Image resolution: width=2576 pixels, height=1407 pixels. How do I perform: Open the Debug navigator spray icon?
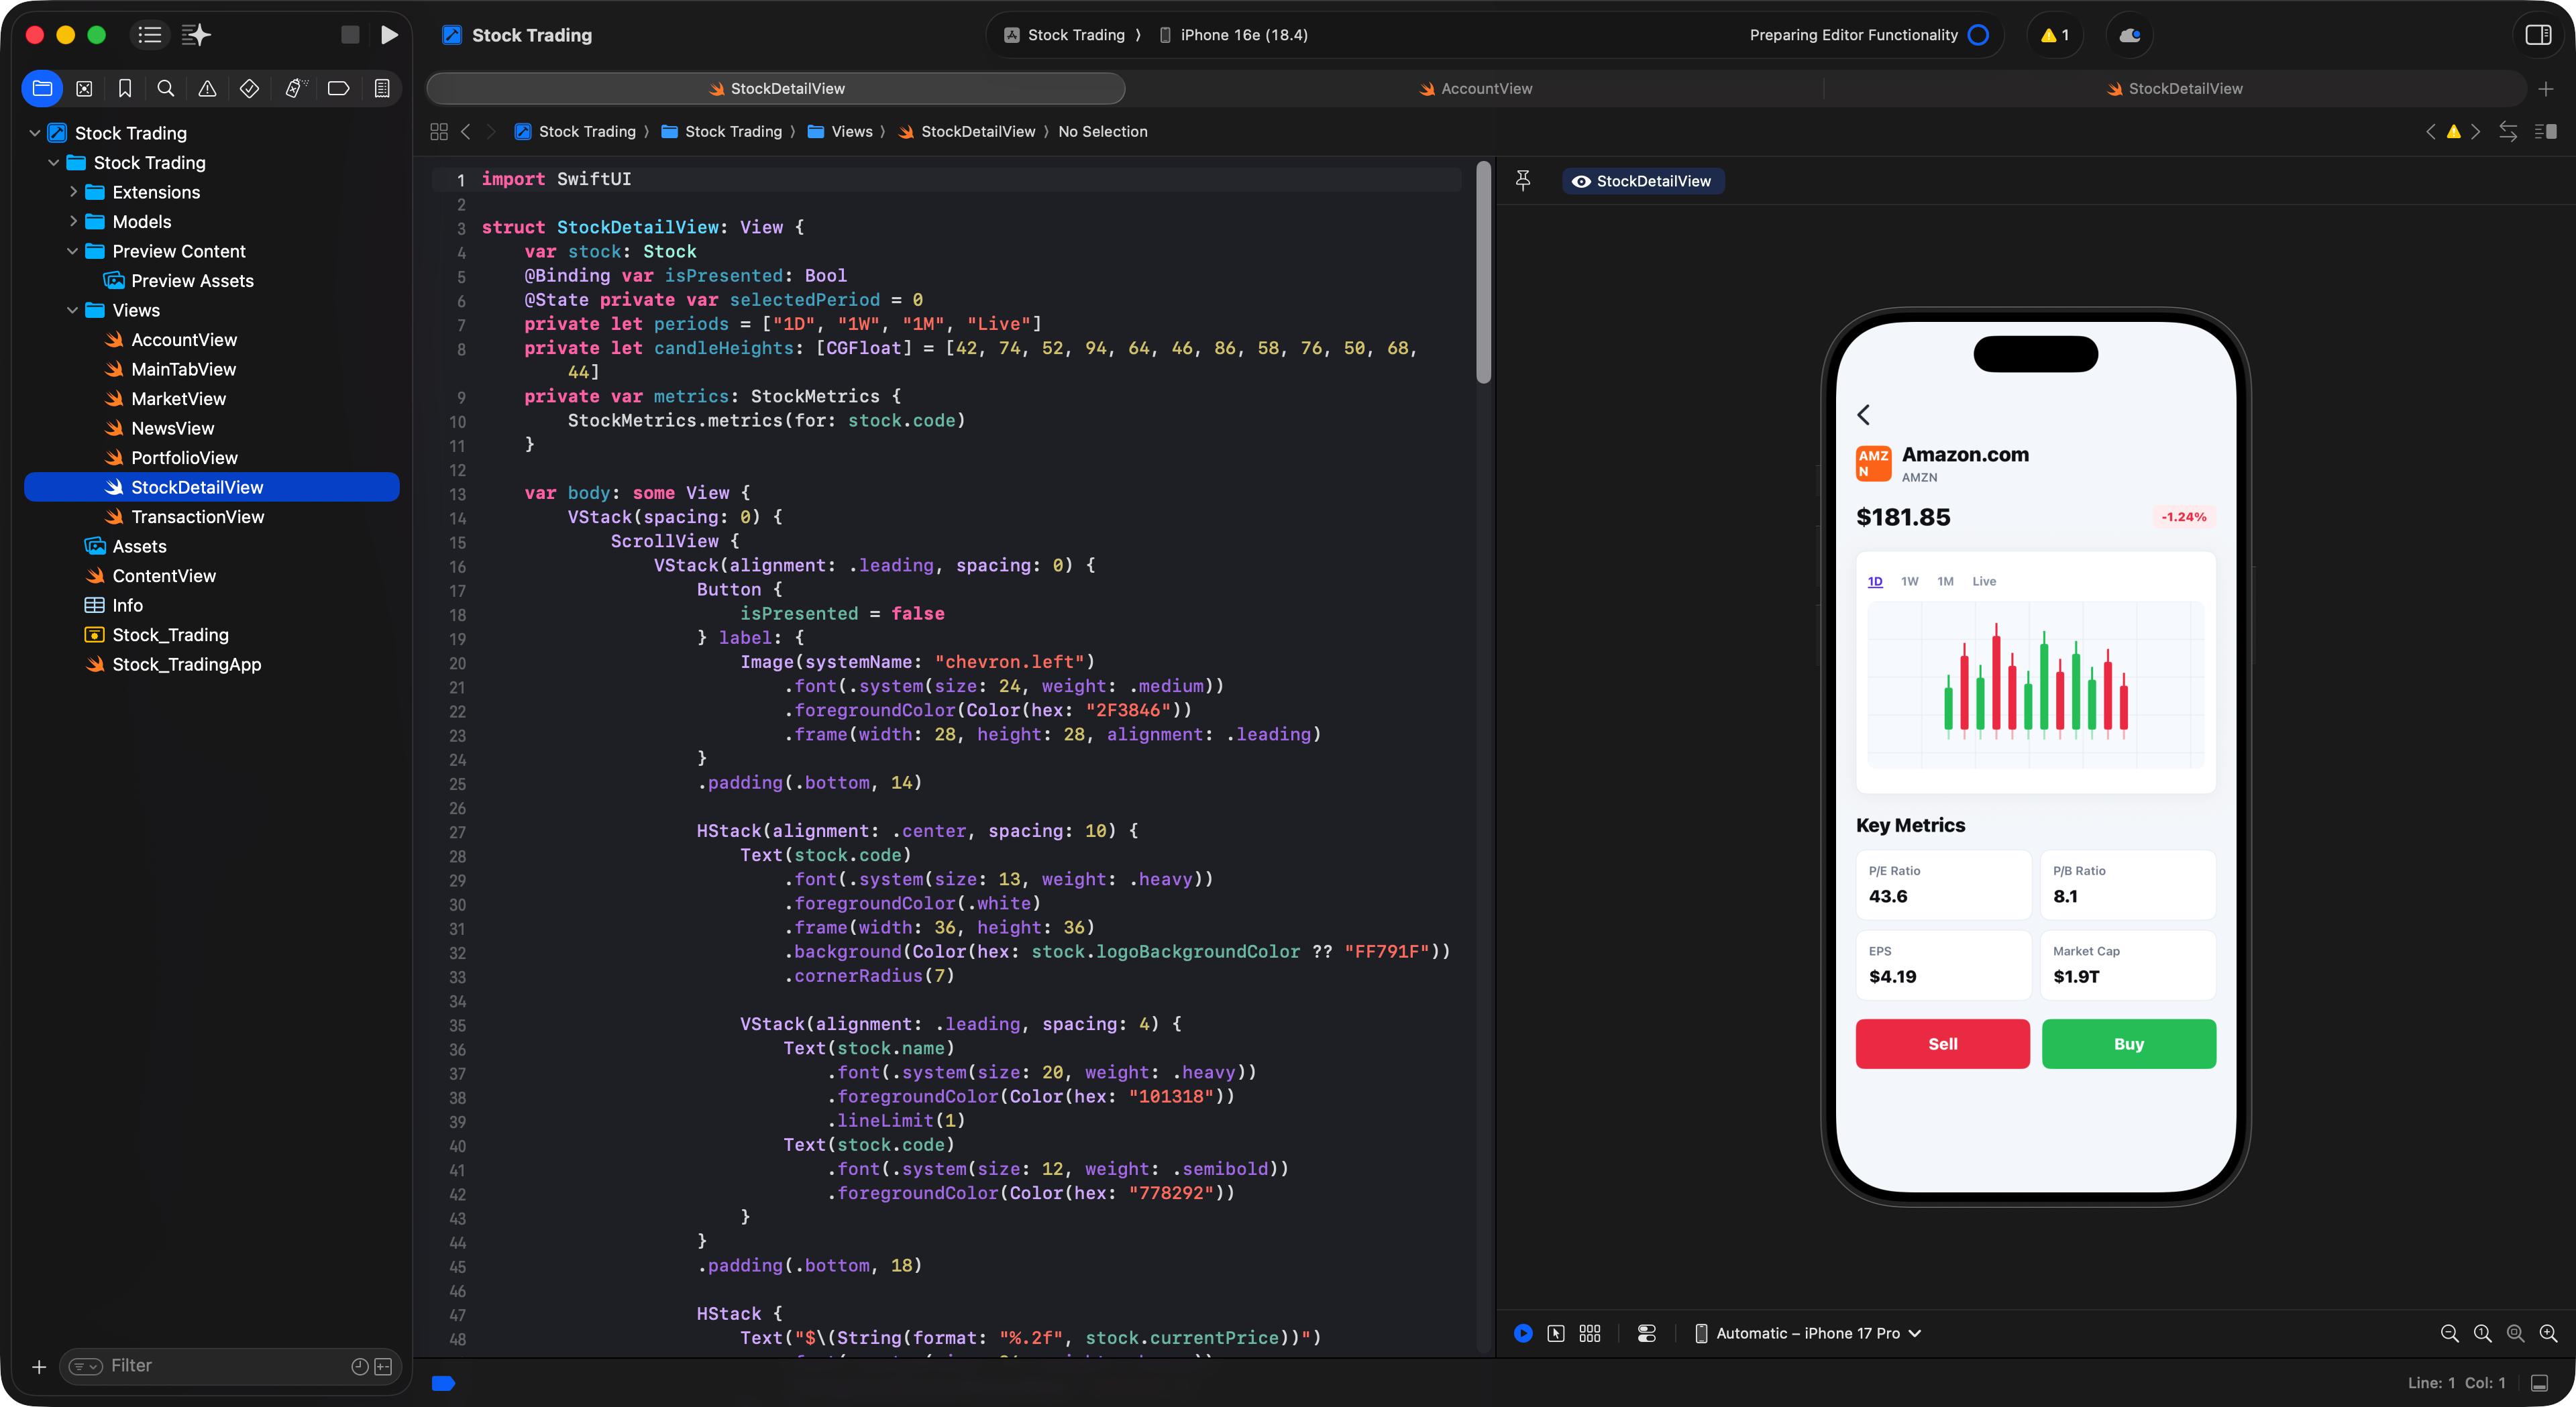pyautogui.click(x=295, y=89)
